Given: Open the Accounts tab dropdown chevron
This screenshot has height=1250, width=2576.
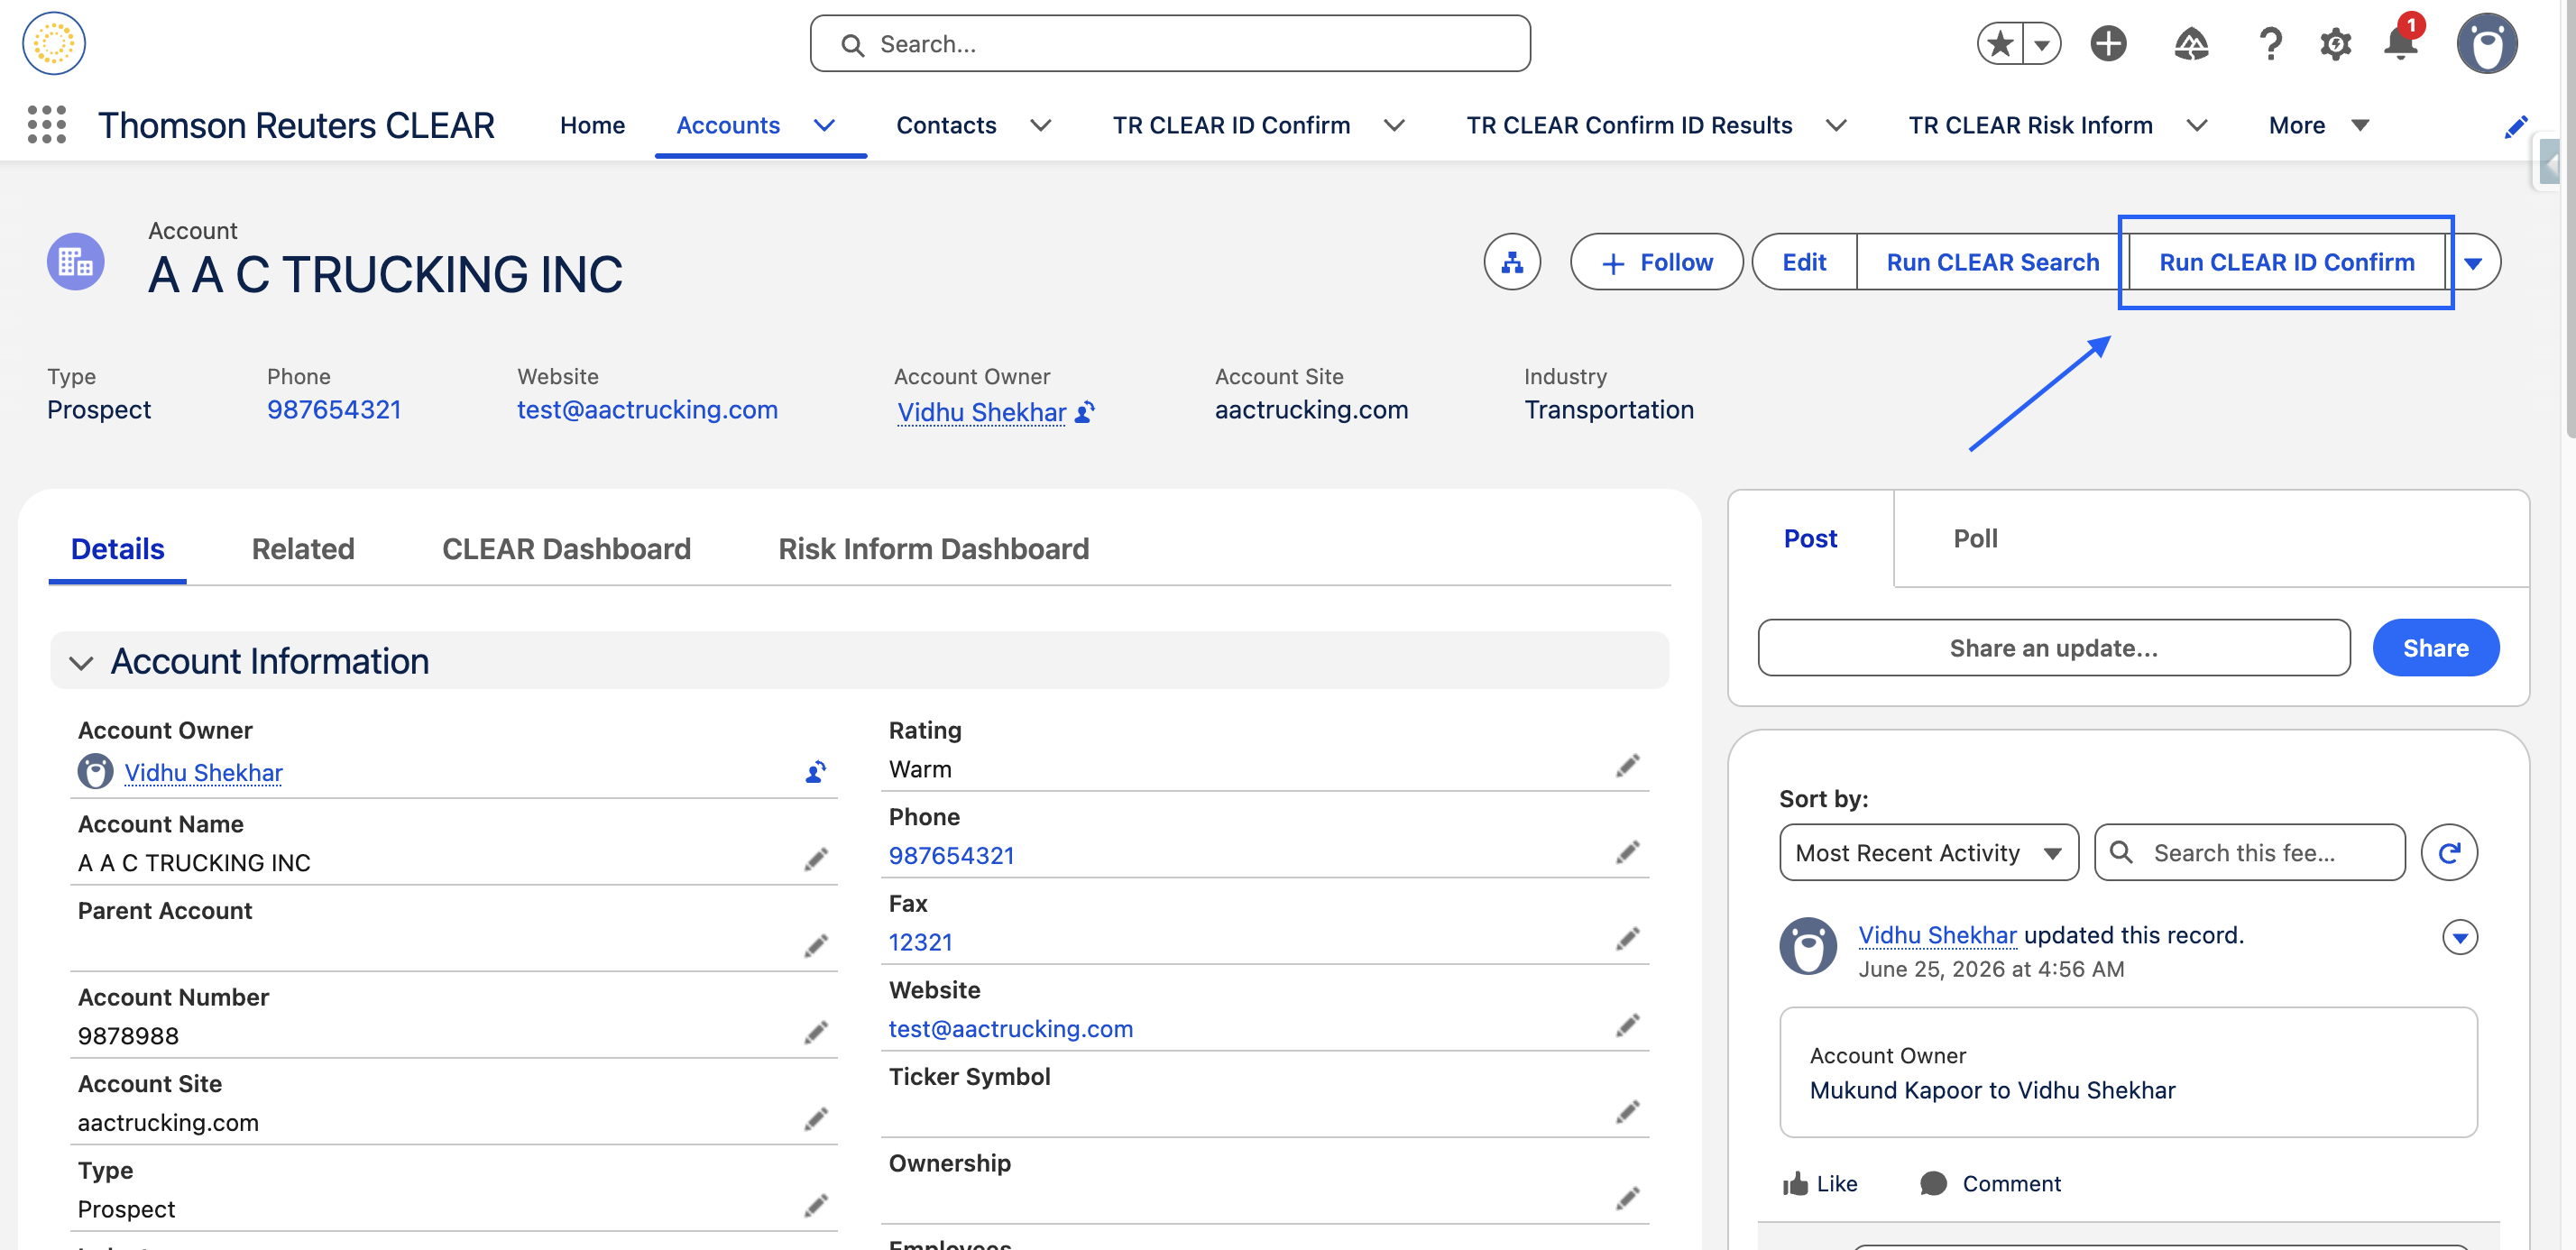Looking at the screenshot, I should pyautogui.click(x=824, y=126).
